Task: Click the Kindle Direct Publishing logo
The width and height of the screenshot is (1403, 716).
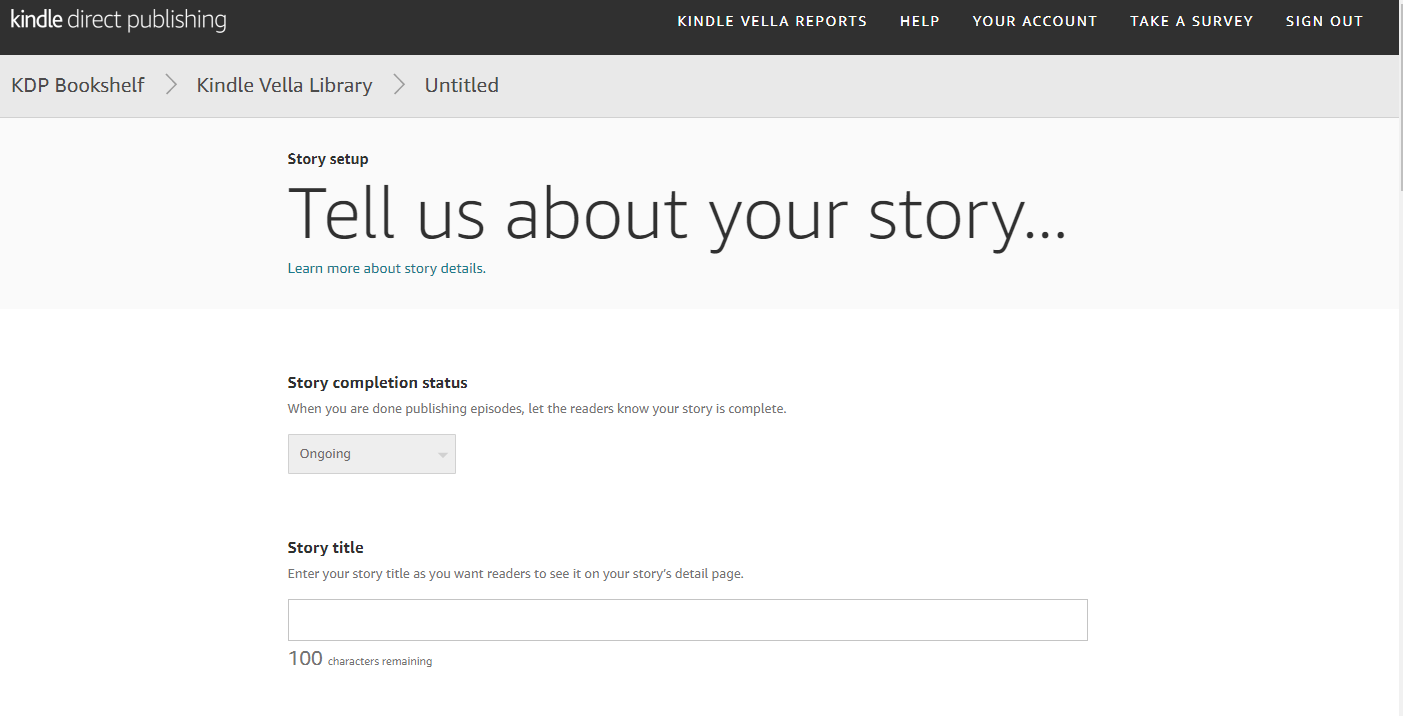Action: tap(118, 21)
